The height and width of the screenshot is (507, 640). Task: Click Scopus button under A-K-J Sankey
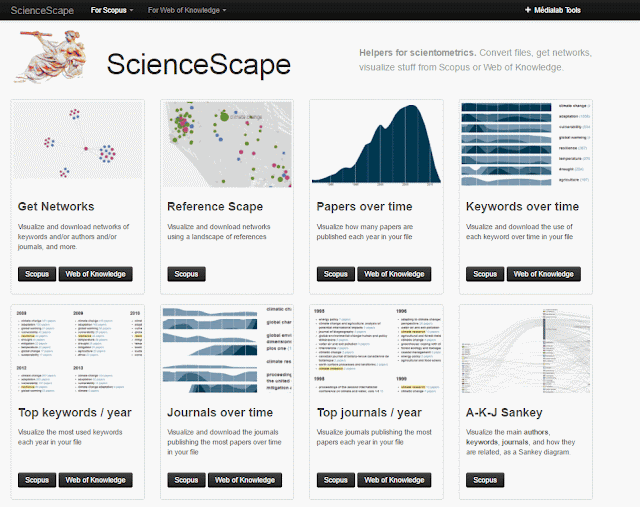[x=485, y=480]
